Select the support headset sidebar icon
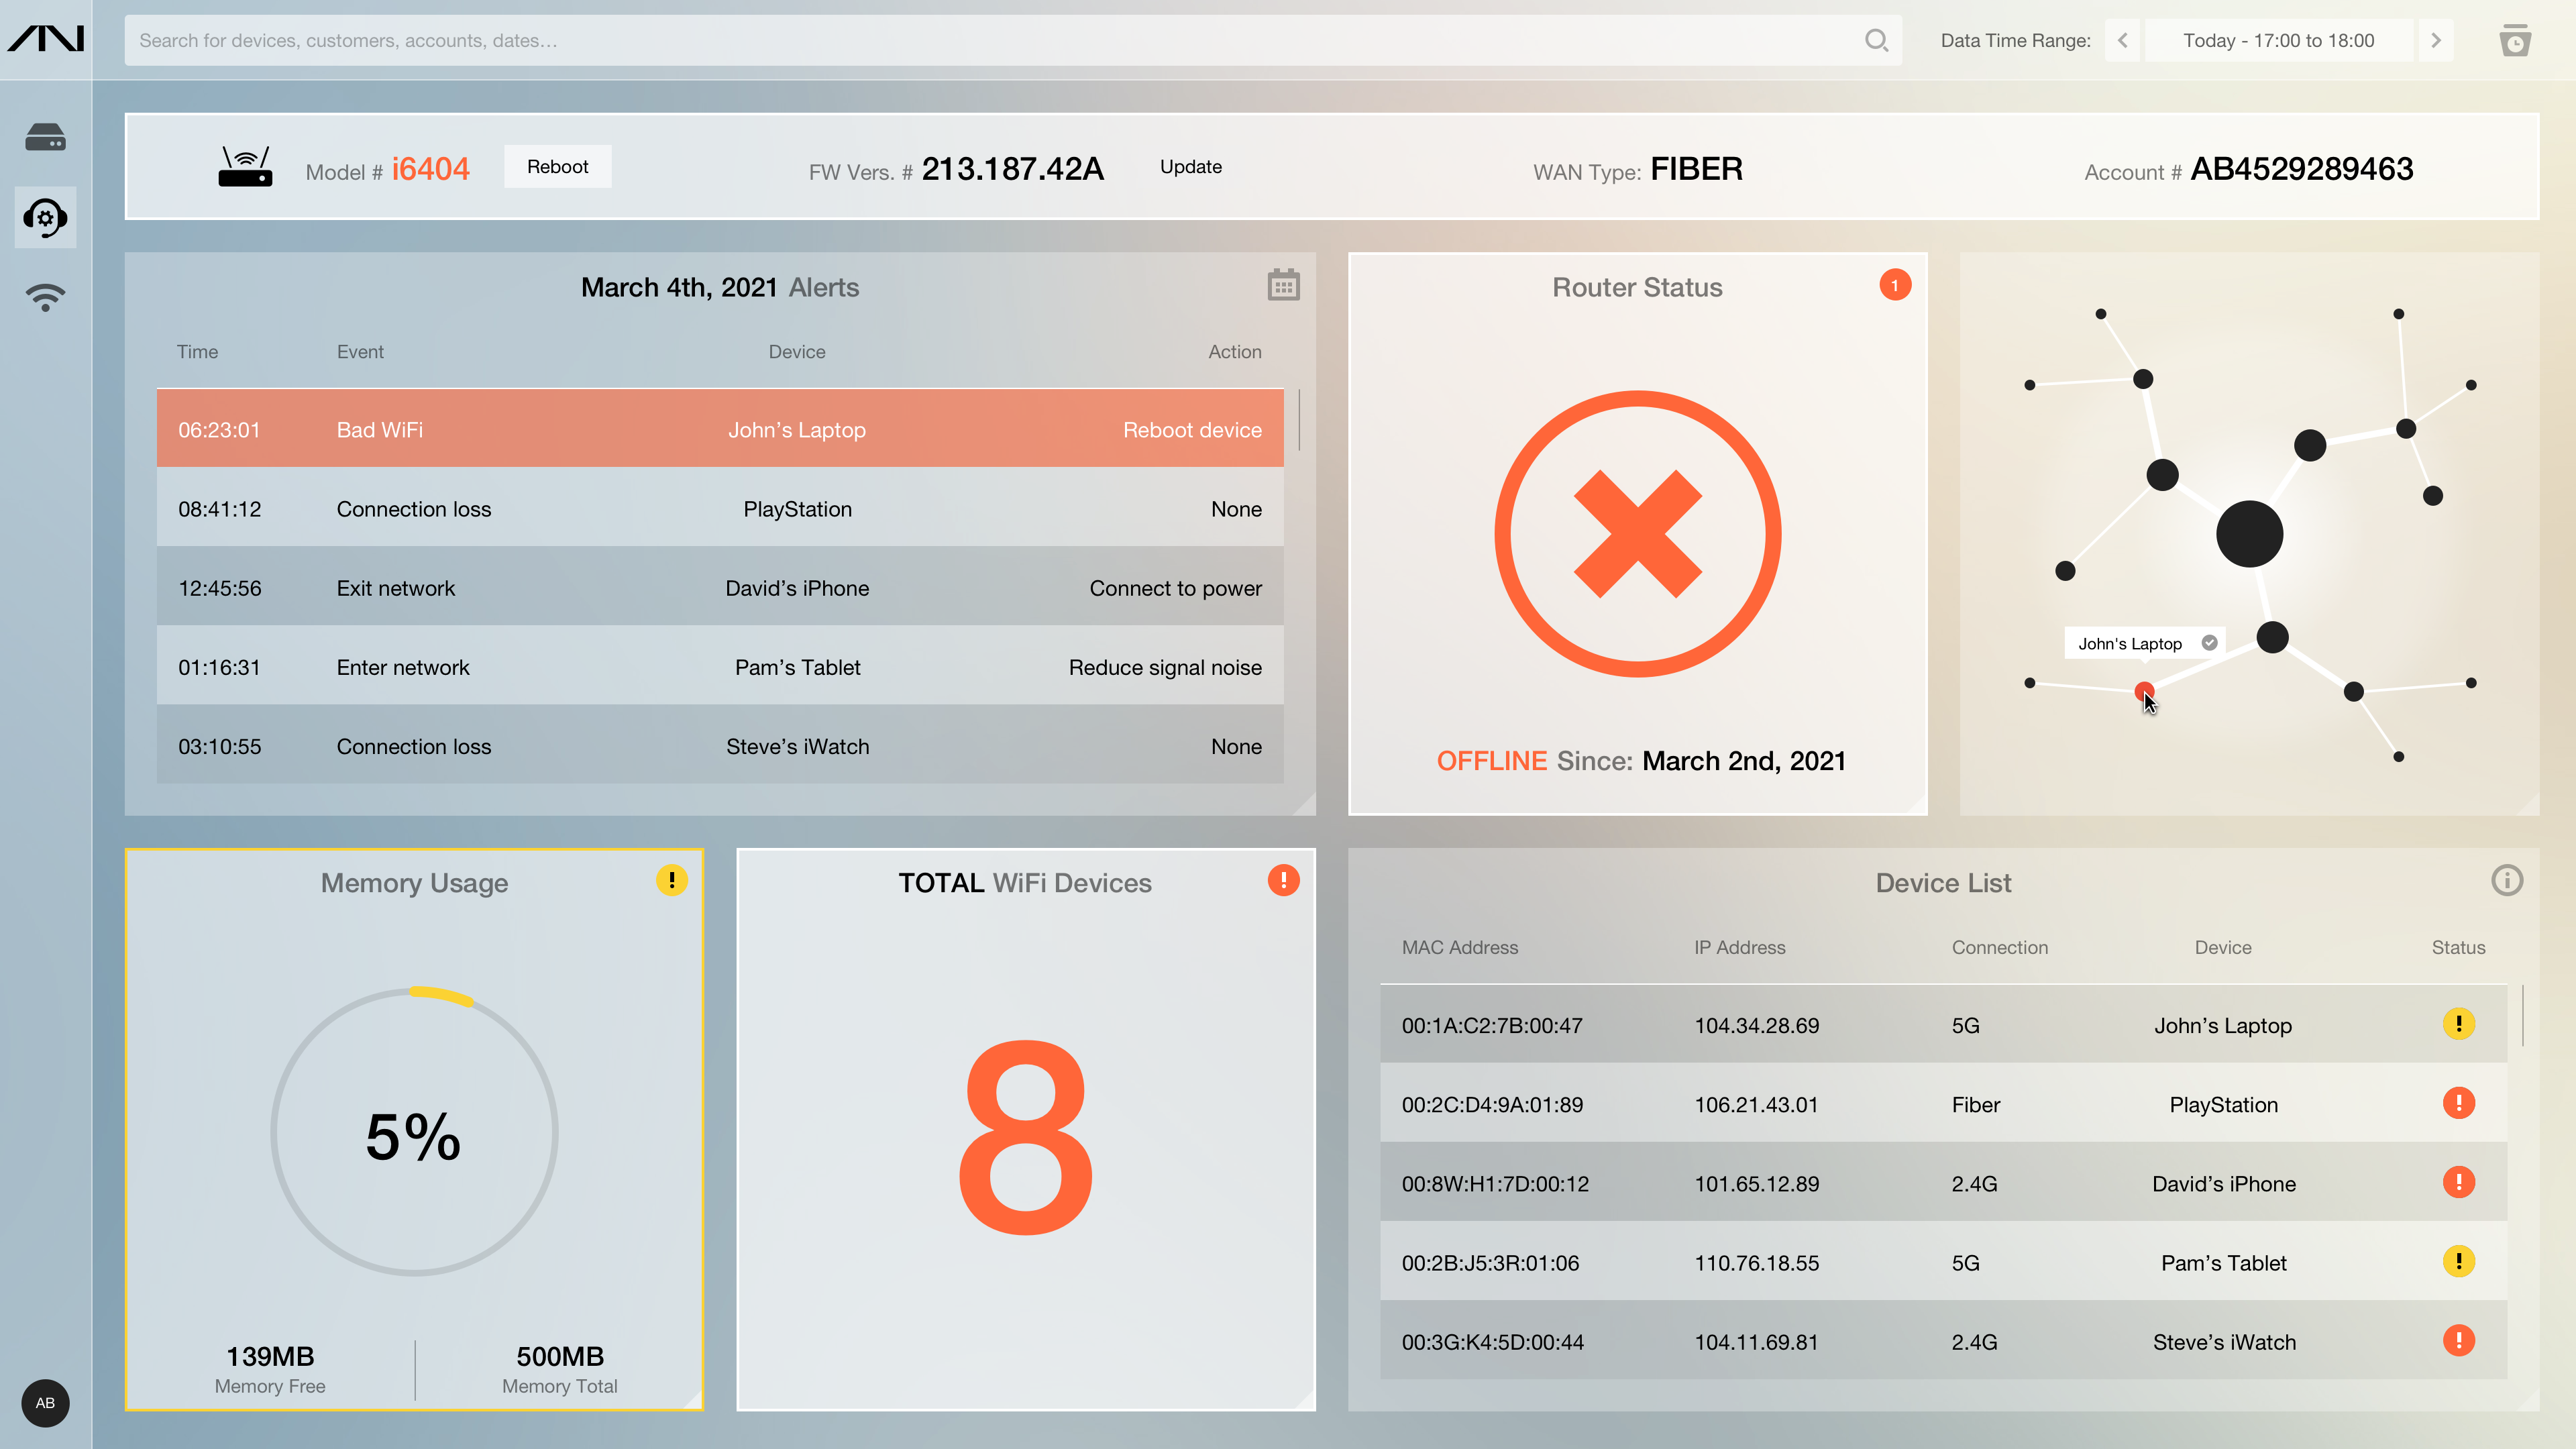Image resolution: width=2576 pixels, height=1449 pixels. click(45, 217)
